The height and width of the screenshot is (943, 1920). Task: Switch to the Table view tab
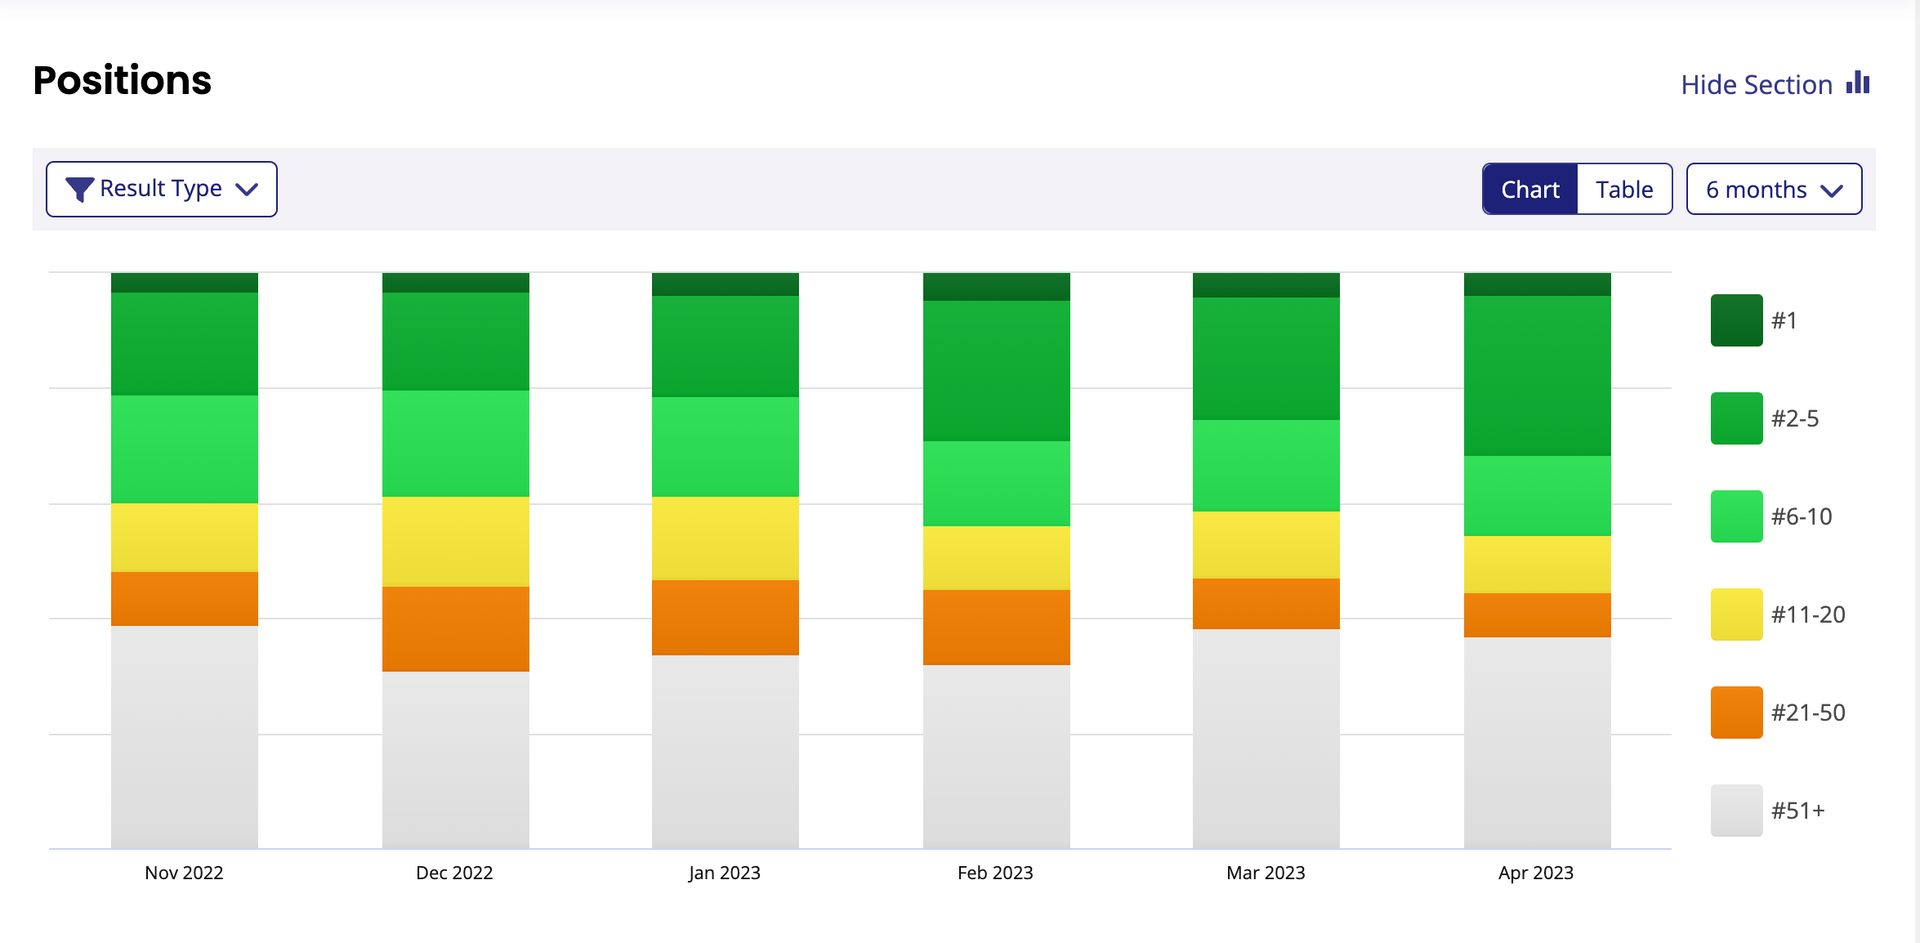[x=1624, y=189]
